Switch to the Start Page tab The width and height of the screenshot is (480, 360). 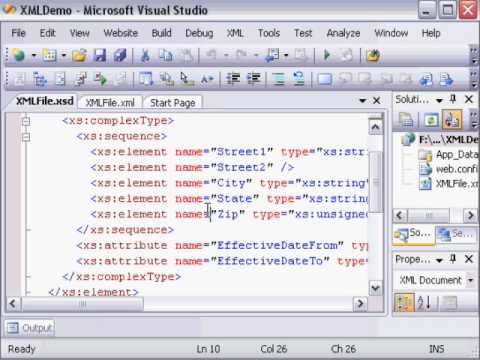point(172,103)
